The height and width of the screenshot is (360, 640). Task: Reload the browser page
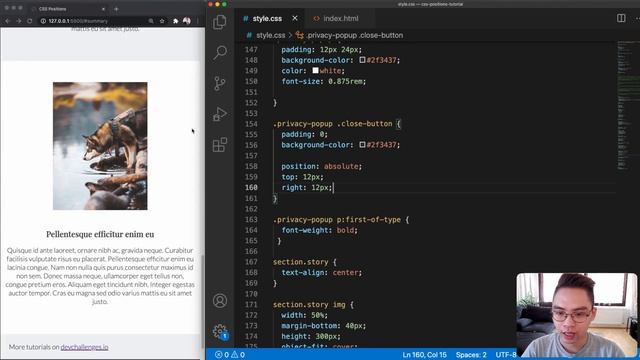(x=30, y=21)
